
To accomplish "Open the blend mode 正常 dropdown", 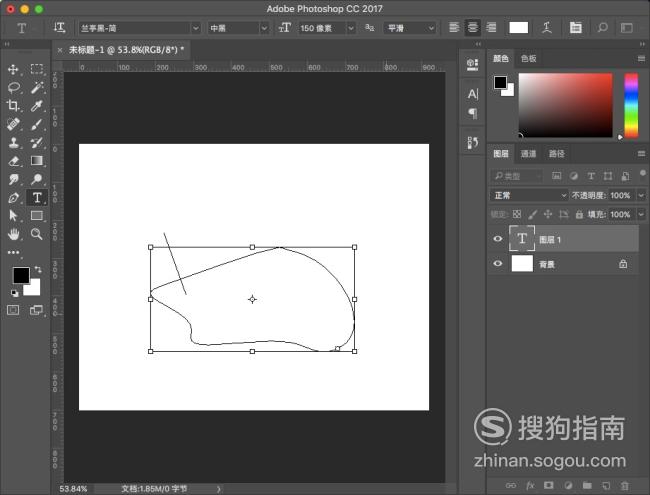I will tap(529, 195).
